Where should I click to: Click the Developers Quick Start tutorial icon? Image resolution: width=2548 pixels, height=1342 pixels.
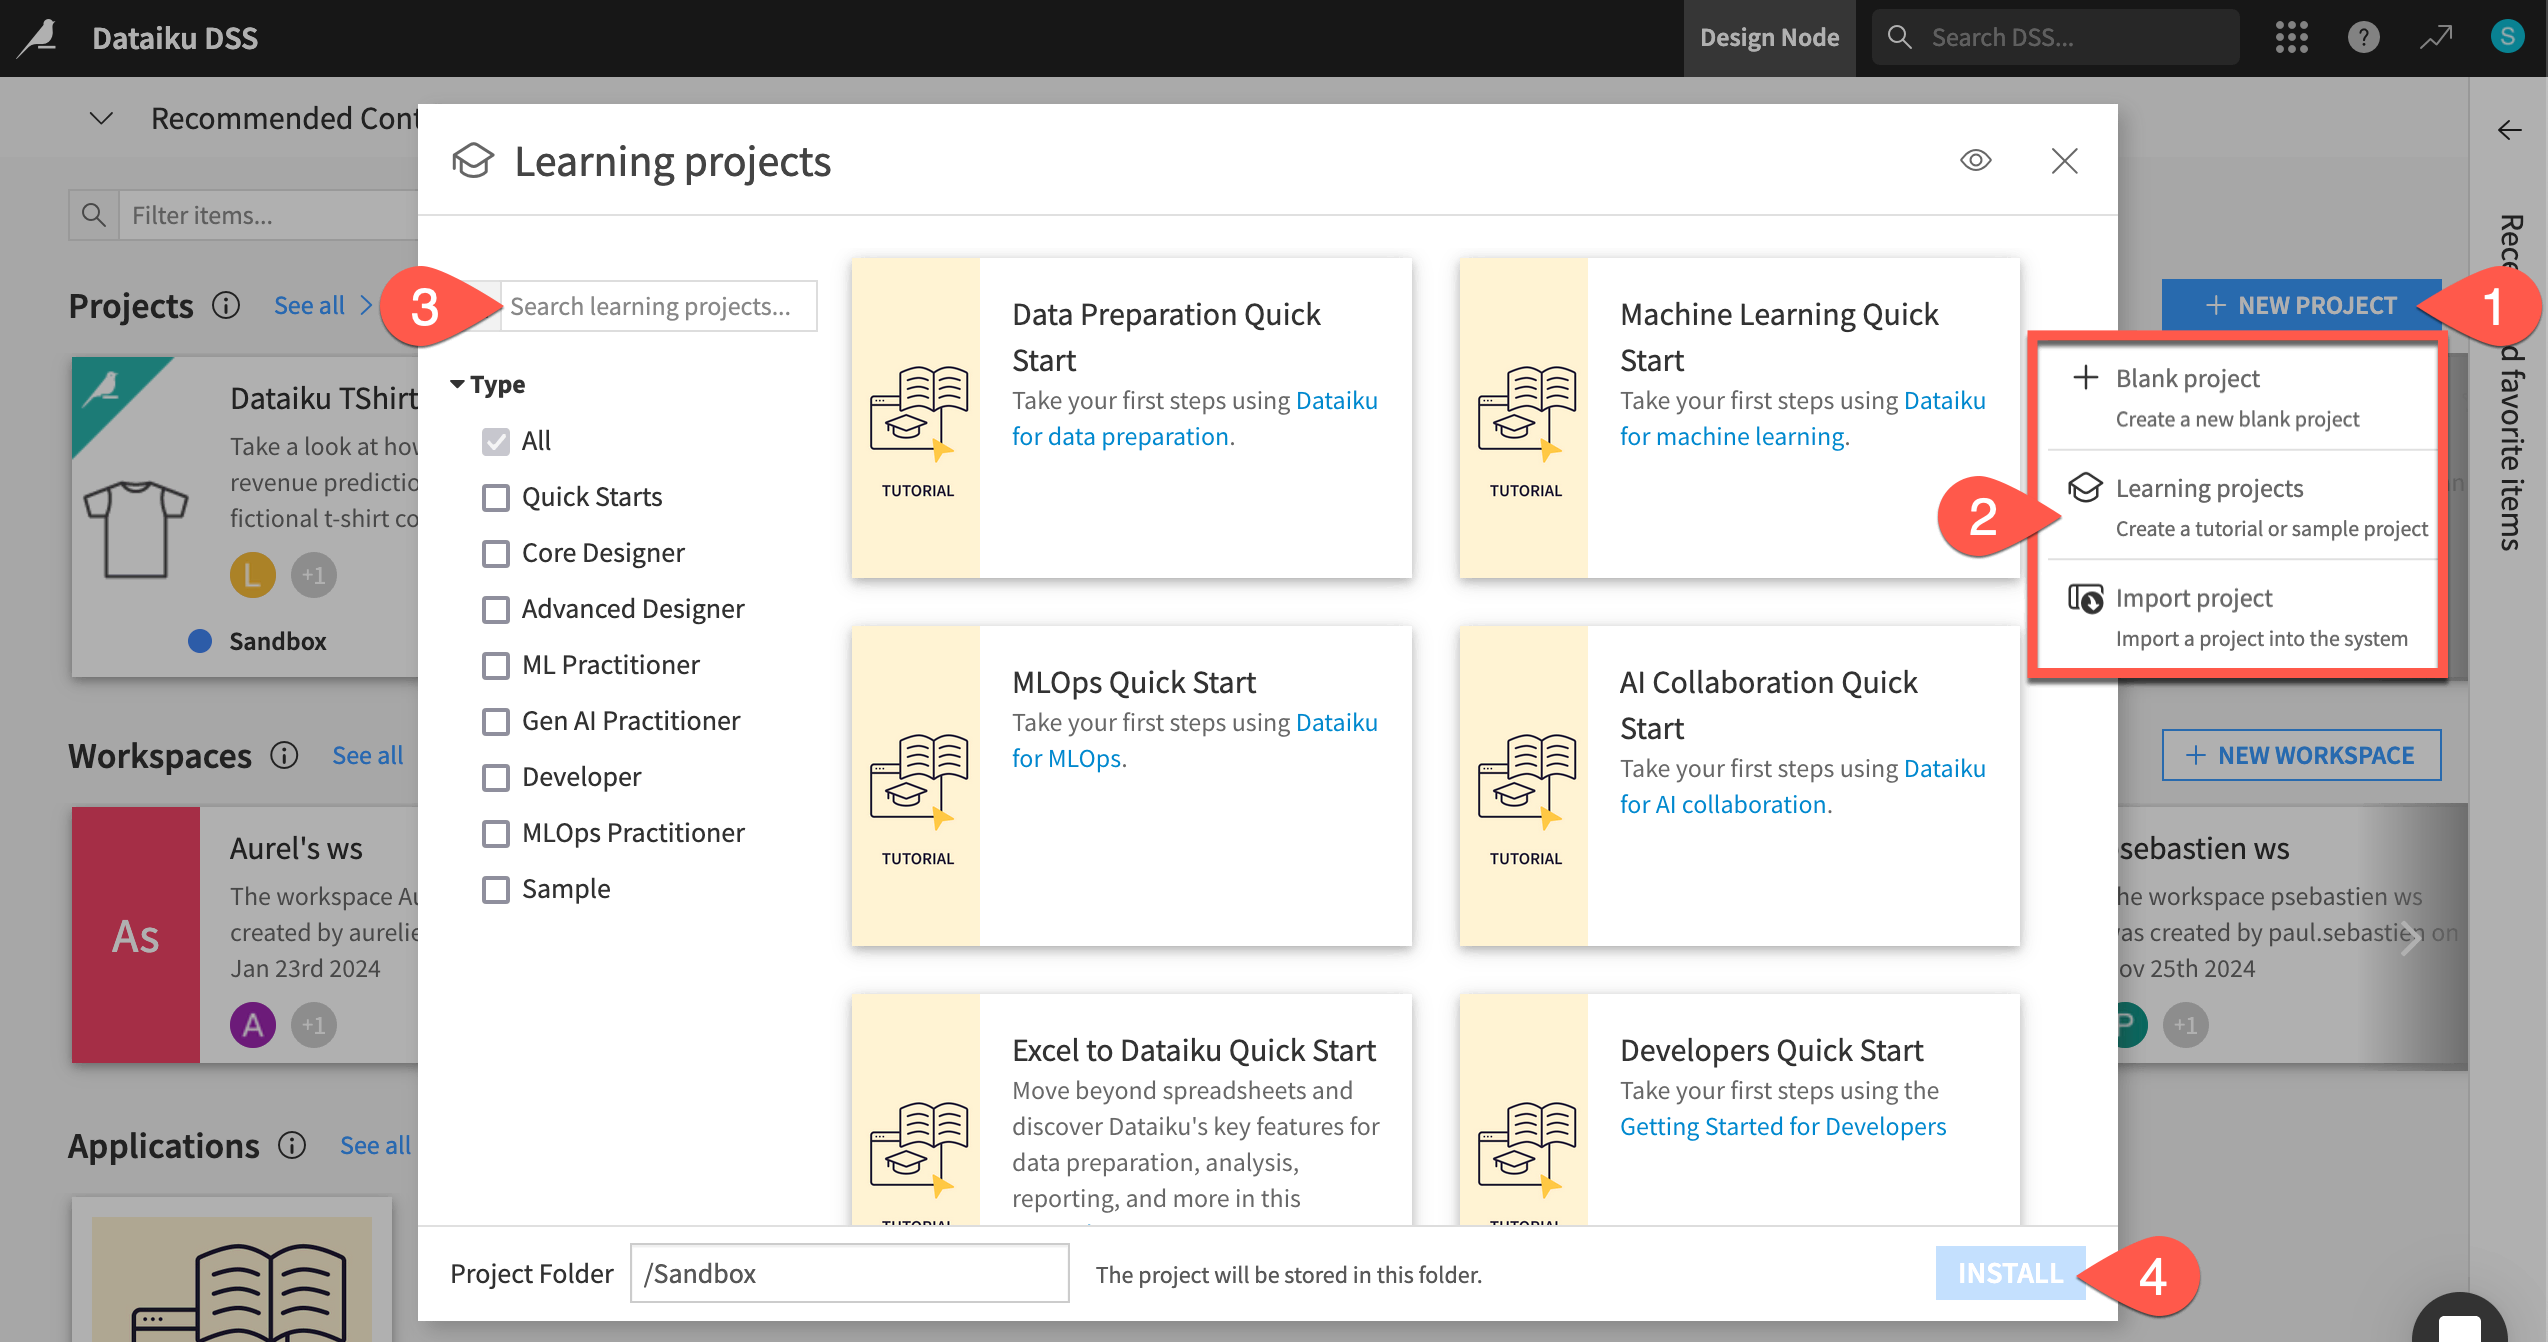(x=1525, y=1150)
